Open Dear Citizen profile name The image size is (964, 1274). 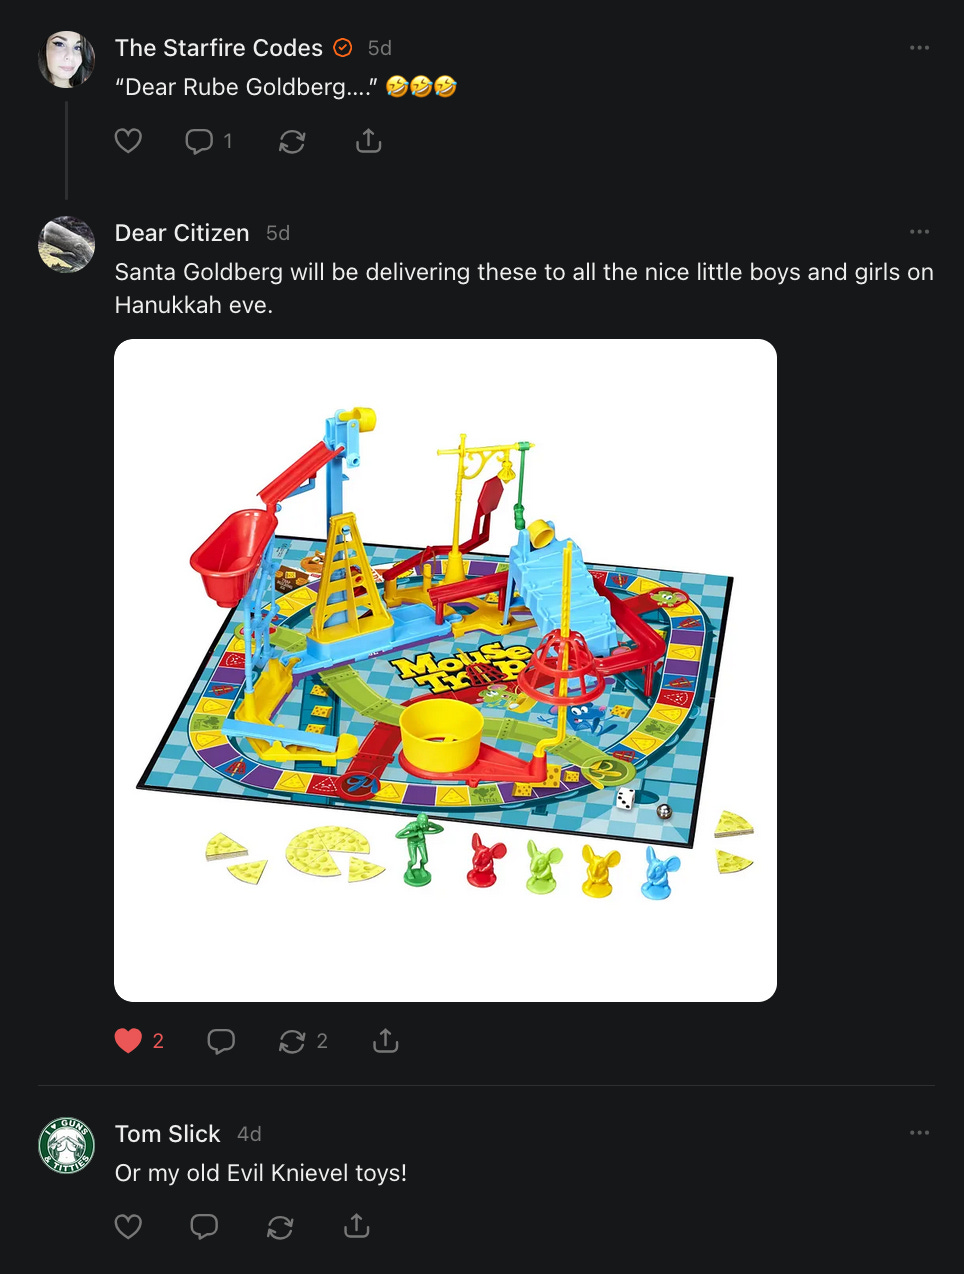[182, 233]
